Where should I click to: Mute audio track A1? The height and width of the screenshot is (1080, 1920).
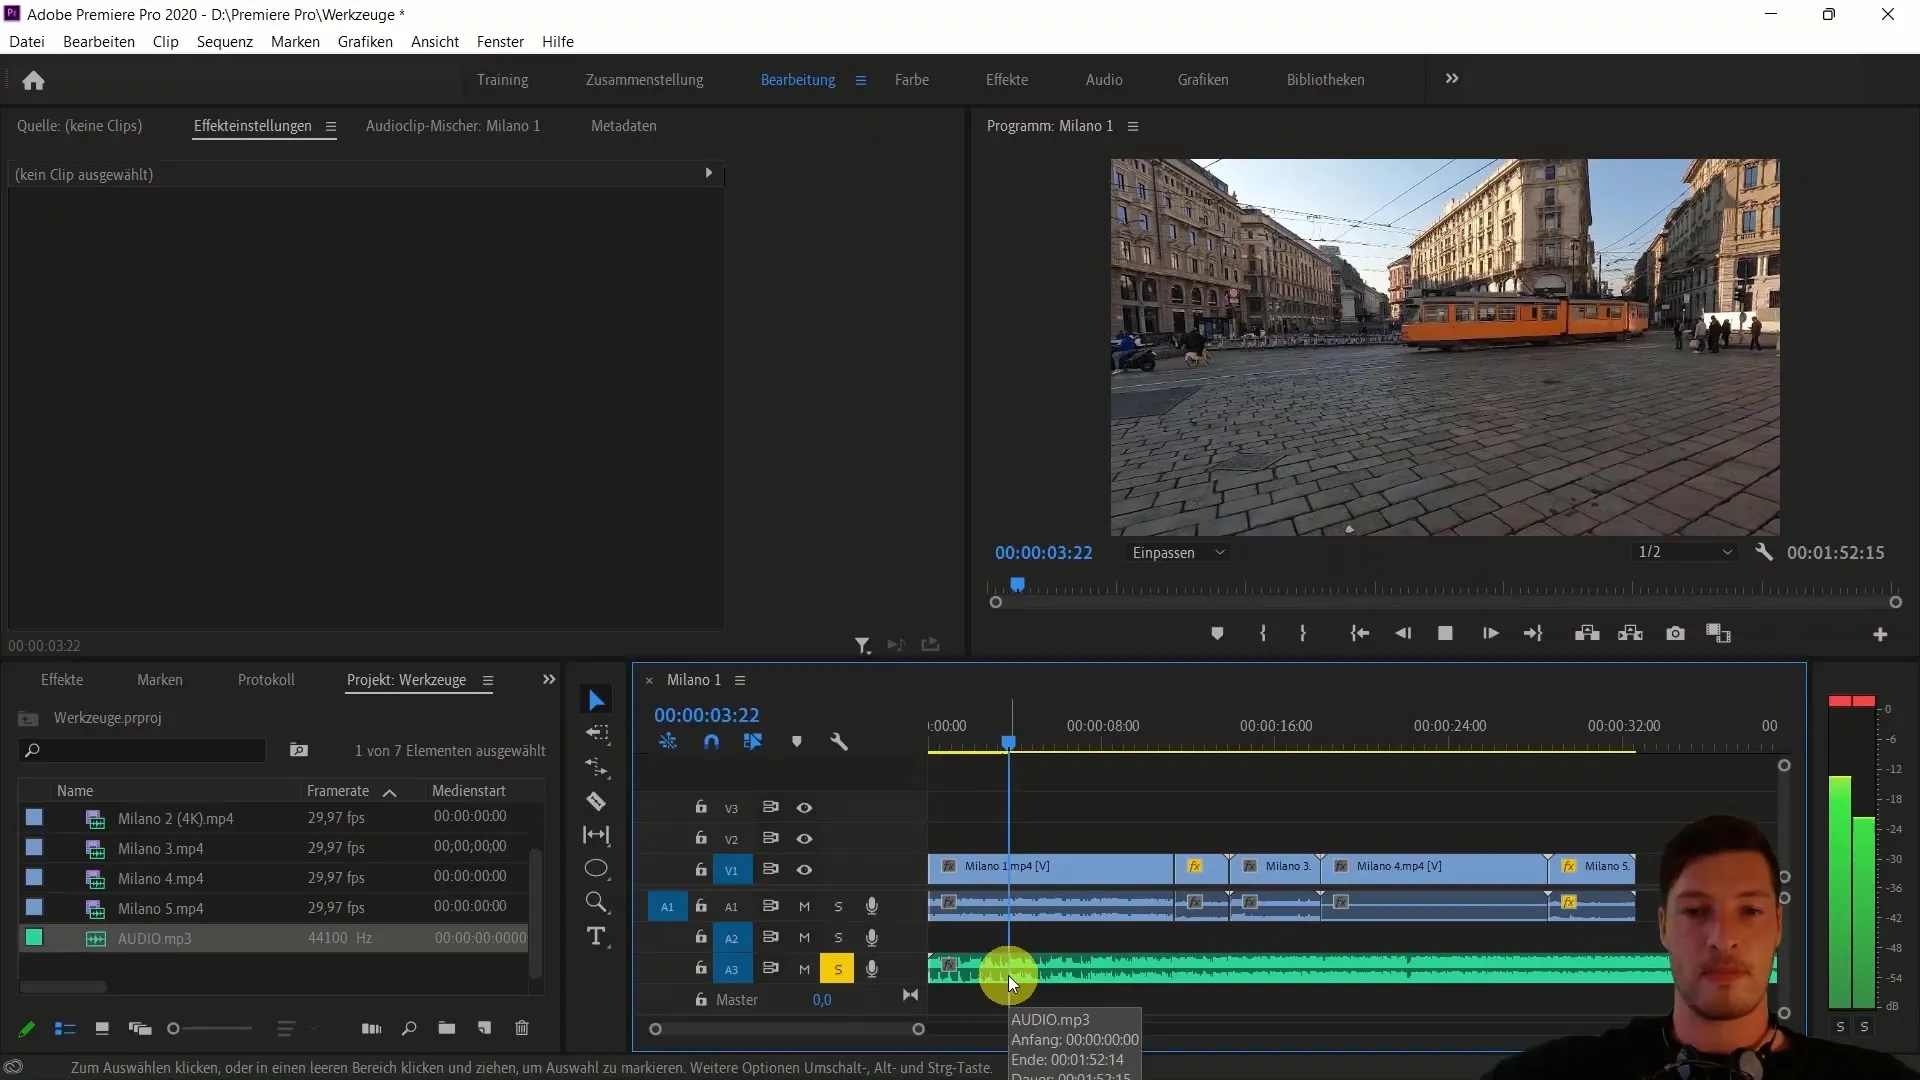pyautogui.click(x=804, y=906)
